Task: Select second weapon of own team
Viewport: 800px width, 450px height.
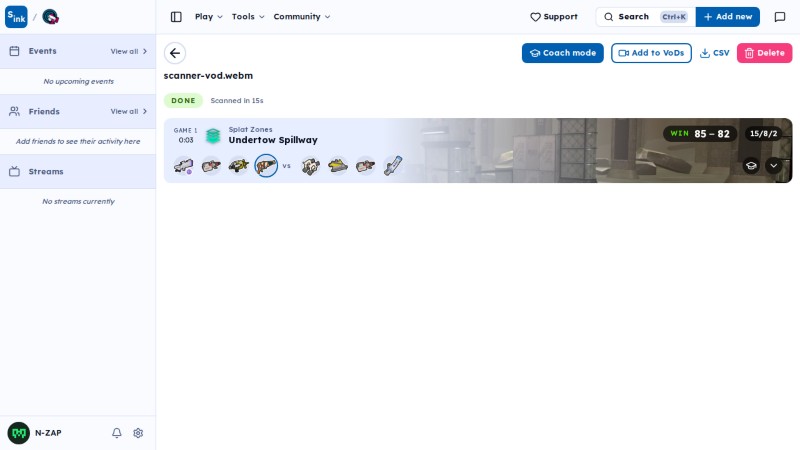Action: 211,166
